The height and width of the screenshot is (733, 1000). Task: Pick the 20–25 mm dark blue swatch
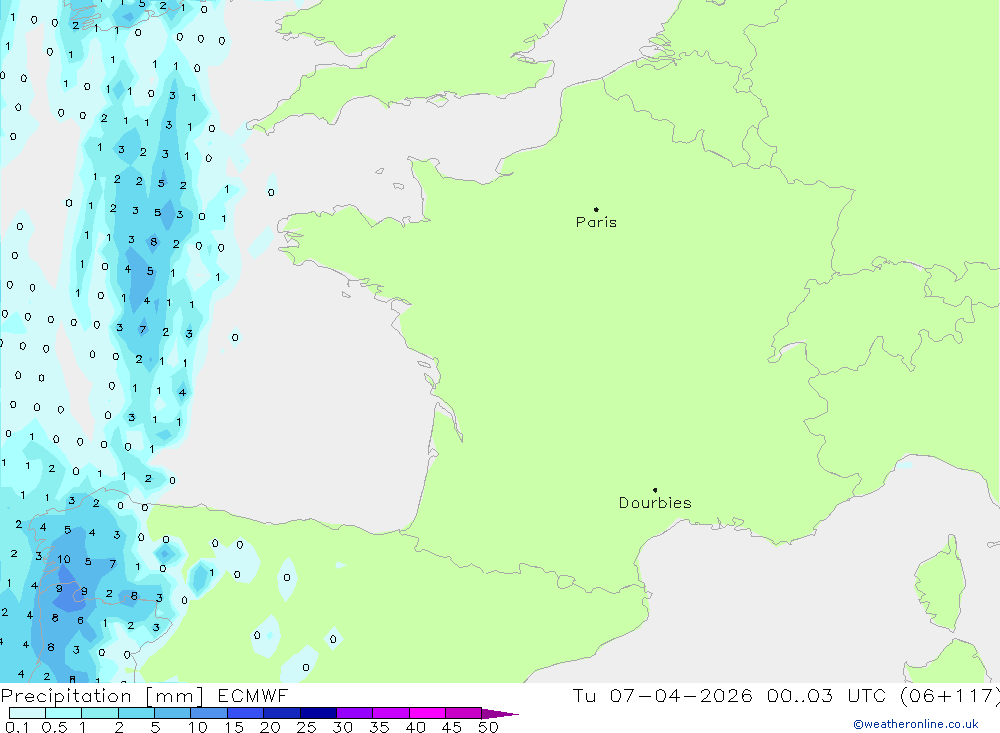[x=282, y=713]
